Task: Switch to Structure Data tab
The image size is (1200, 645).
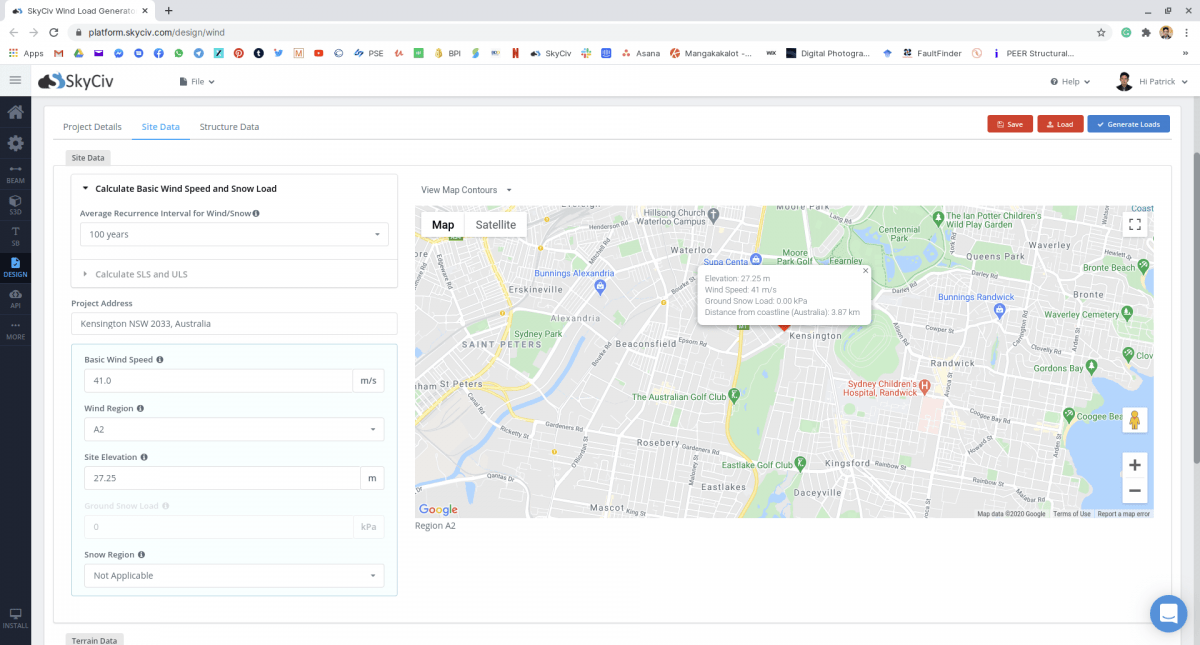Action: (x=229, y=127)
